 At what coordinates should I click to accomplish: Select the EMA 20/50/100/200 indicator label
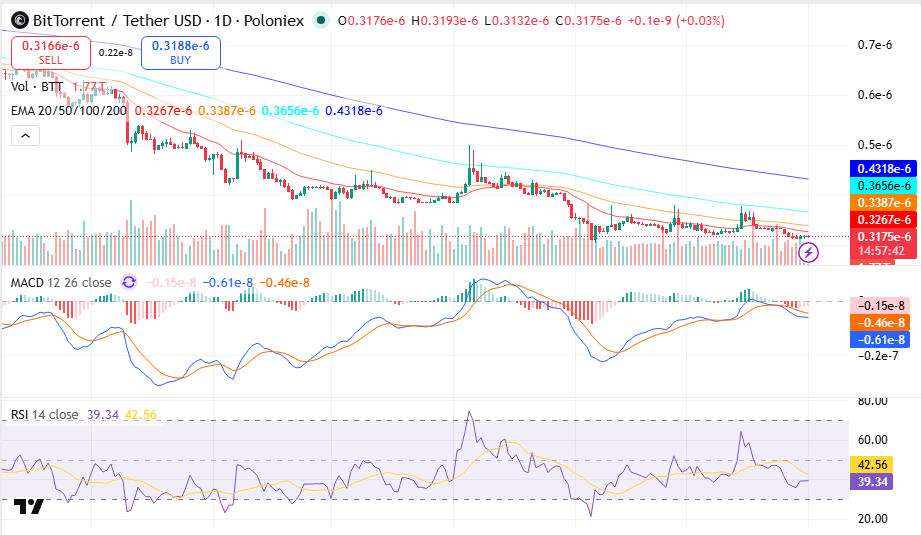pyautogui.click(x=69, y=110)
